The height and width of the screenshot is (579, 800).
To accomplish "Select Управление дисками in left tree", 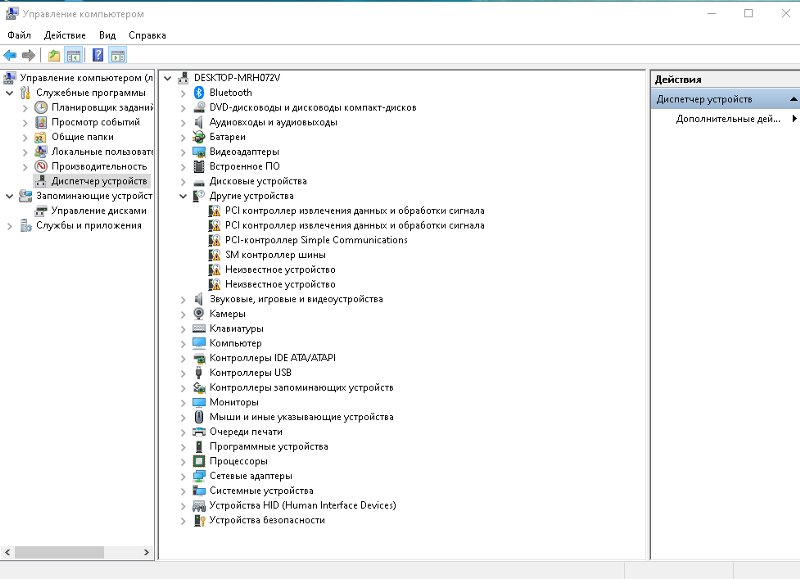I will pyautogui.click(x=98, y=211).
